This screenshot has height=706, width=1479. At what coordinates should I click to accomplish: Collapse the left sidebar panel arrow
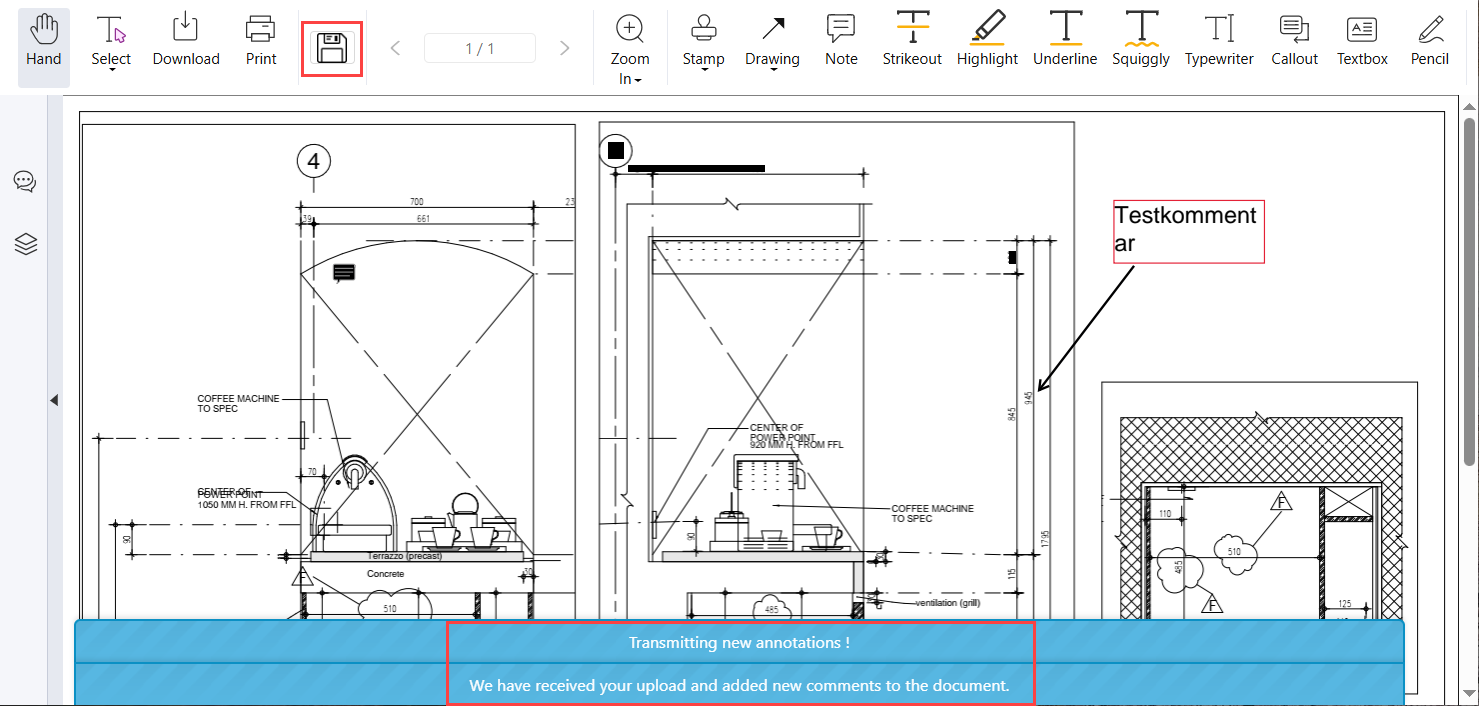pyautogui.click(x=54, y=400)
